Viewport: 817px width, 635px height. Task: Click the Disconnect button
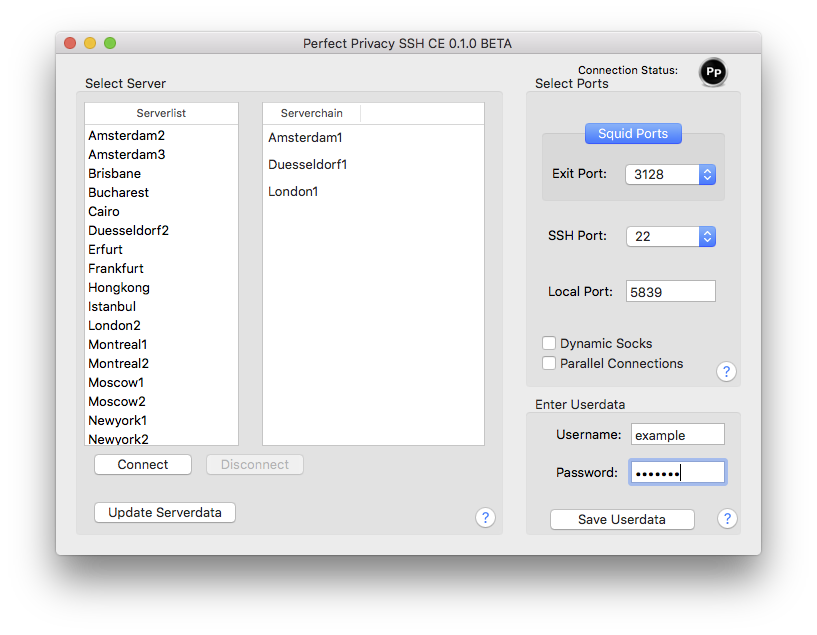(x=255, y=464)
